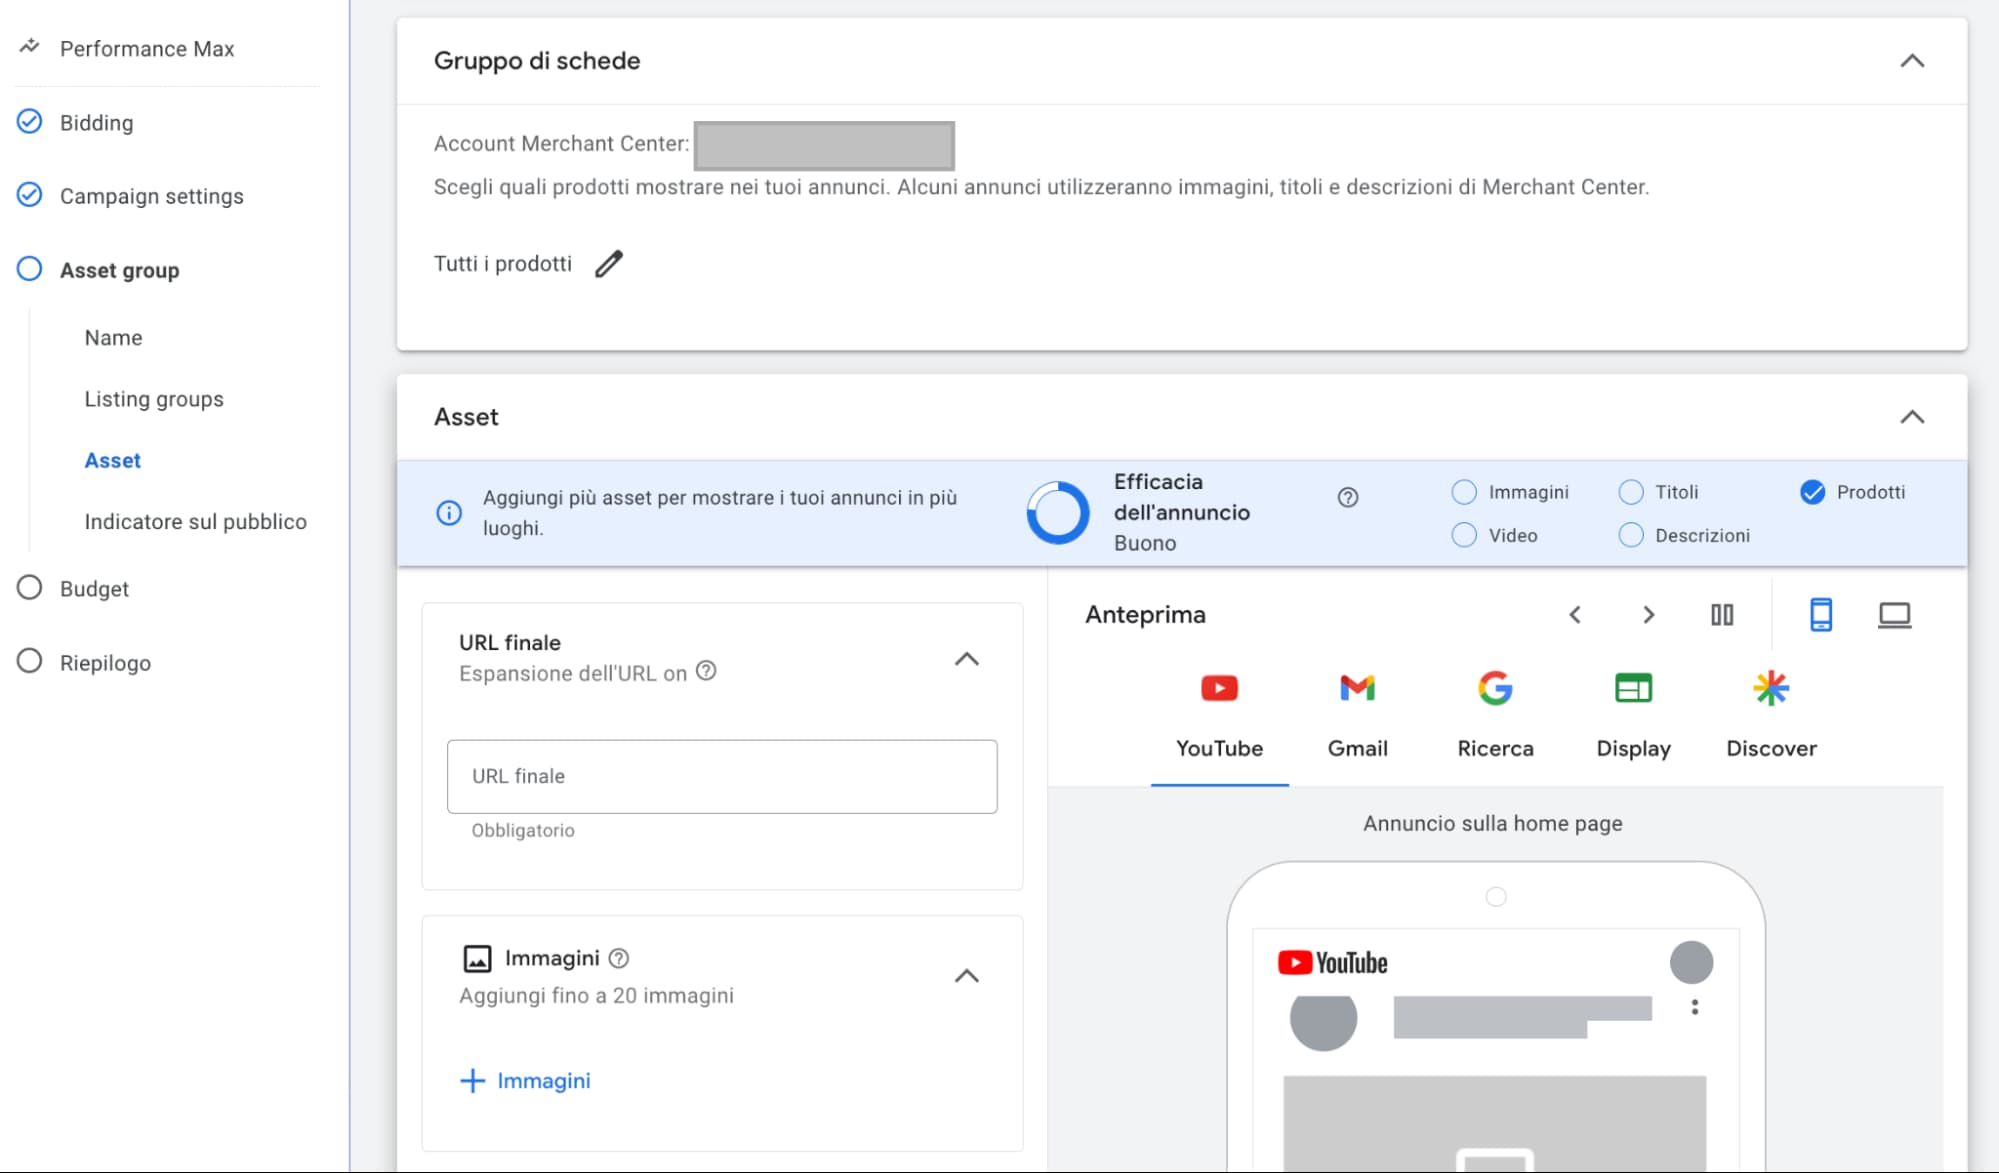The image size is (1999, 1173).
Task: Click the add Immagini link
Action: 526,1081
